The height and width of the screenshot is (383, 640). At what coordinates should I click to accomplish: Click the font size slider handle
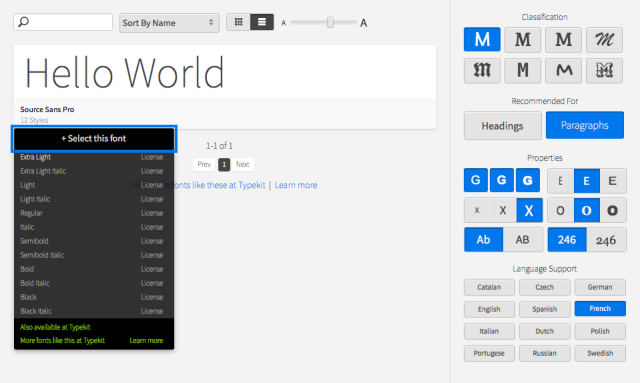tap(330, 22)
